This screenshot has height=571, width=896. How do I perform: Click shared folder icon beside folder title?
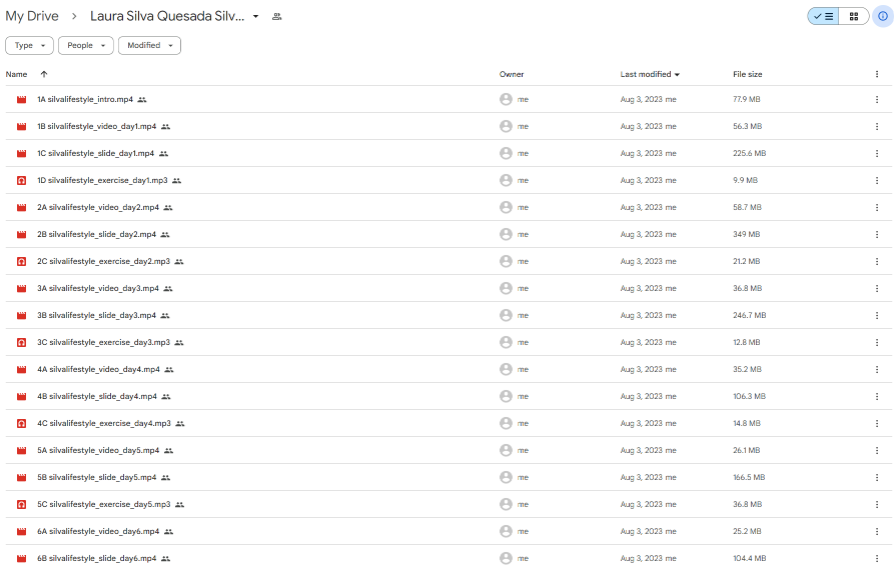coord(277,17)
